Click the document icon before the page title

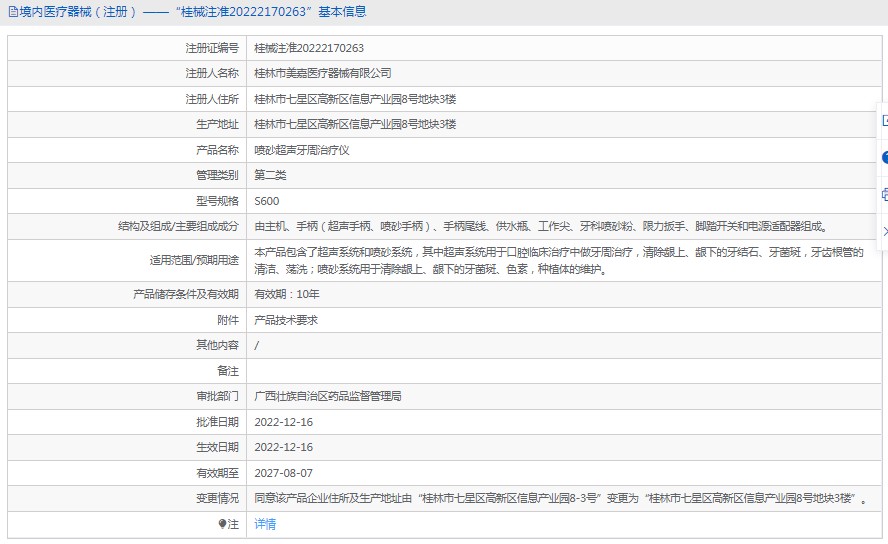13,12
